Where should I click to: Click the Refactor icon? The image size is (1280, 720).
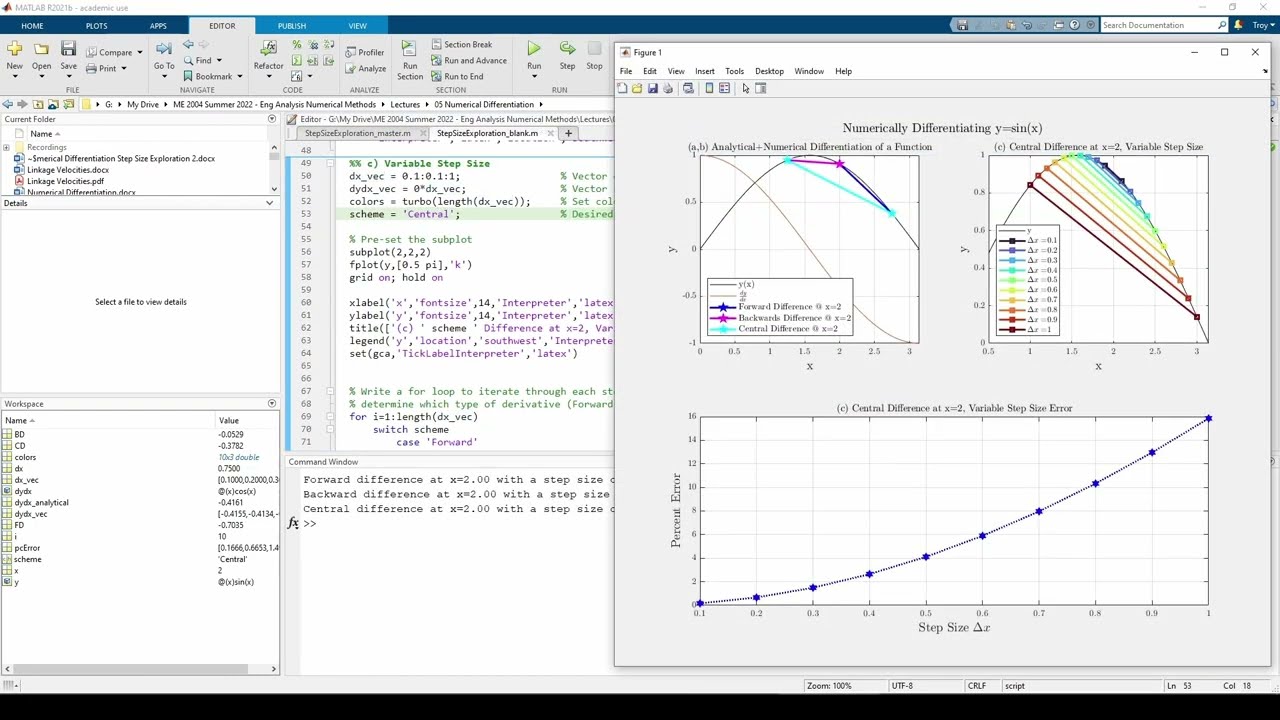pyautogui.click(x=268, y=48)
